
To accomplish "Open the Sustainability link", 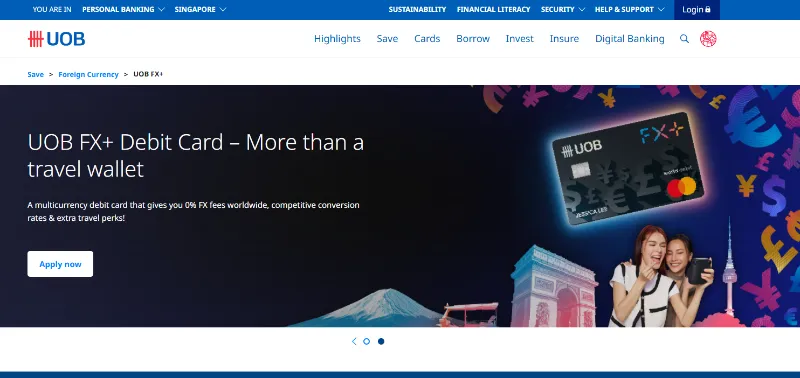I will pyautogui.click(x=417, y=9).
